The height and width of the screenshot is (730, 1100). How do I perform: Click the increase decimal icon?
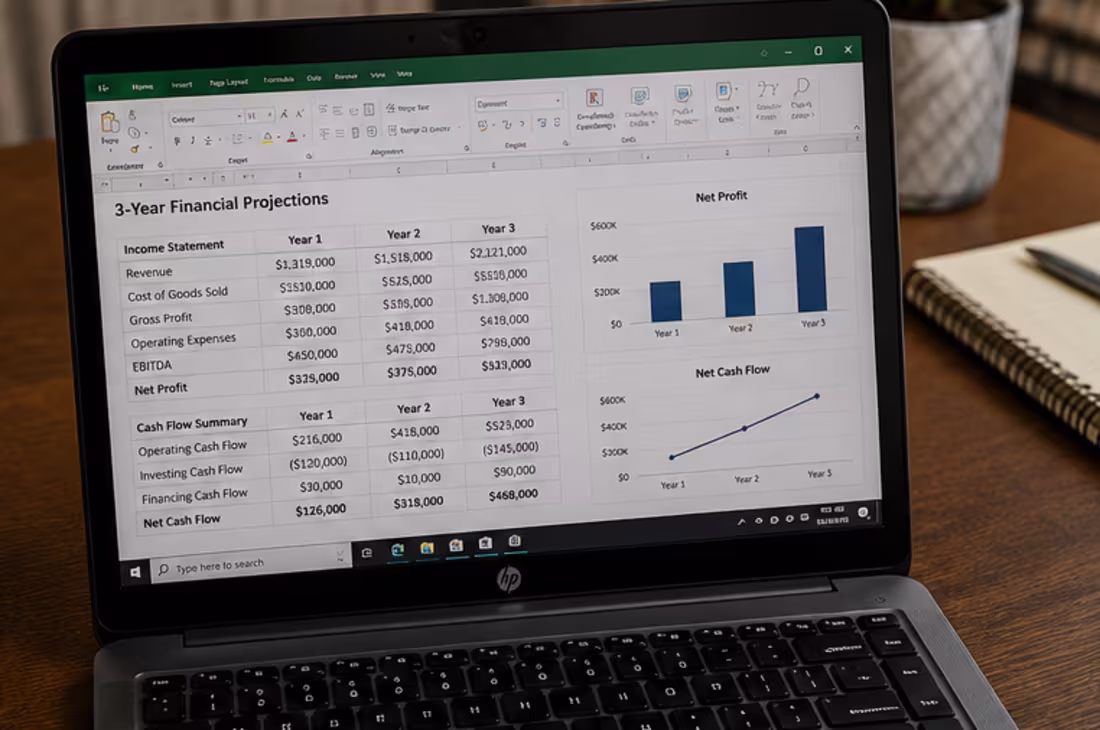tap(542, 123)
